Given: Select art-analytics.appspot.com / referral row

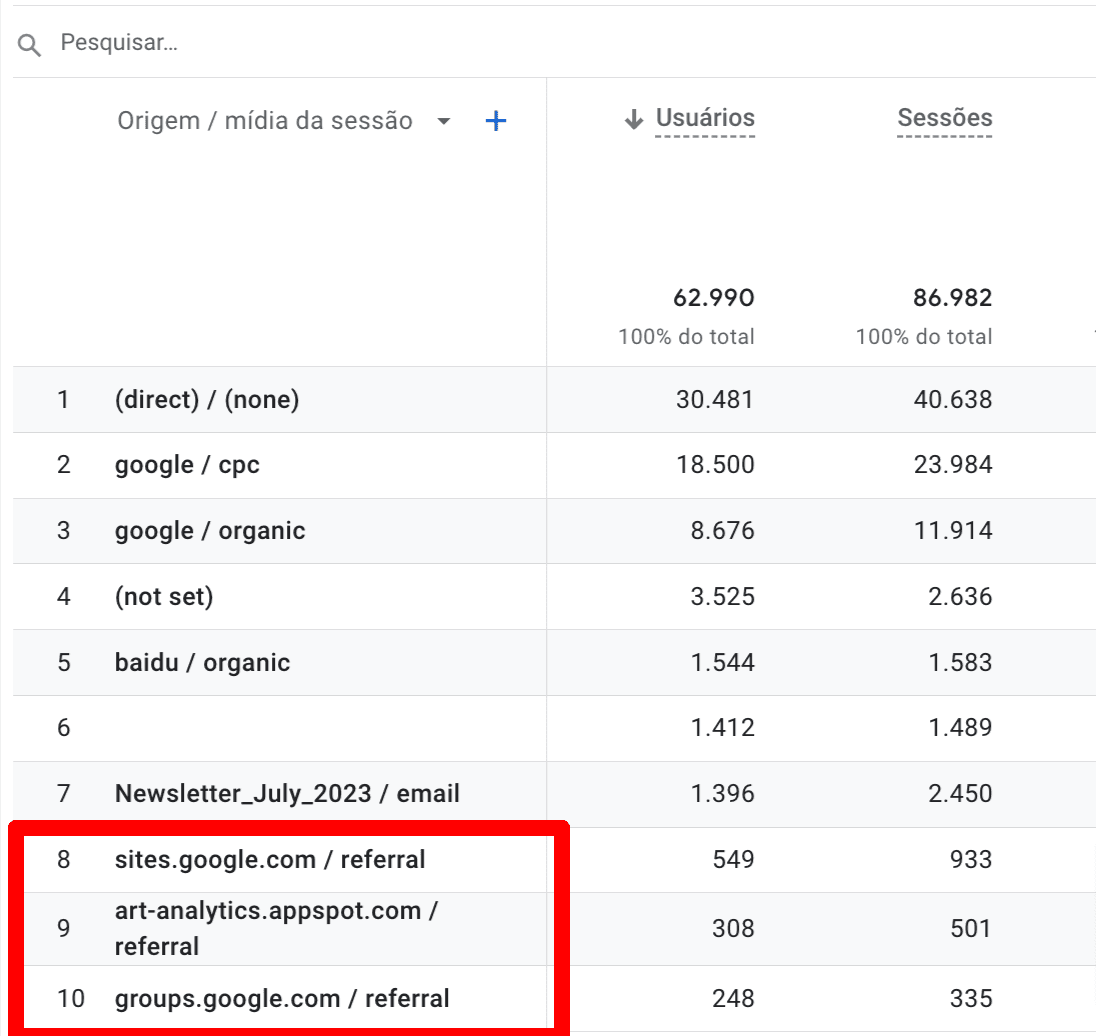Looking at the screenshot, I should (277, 928).
